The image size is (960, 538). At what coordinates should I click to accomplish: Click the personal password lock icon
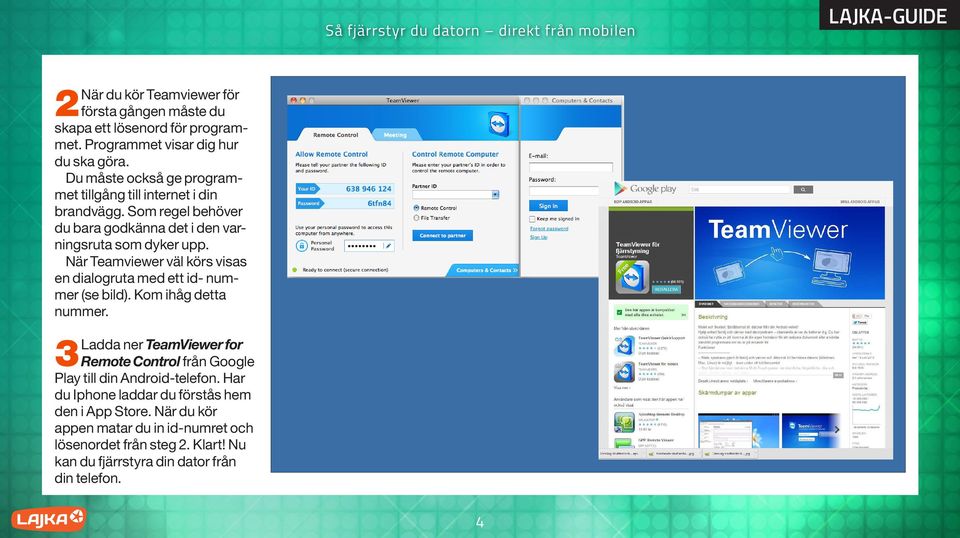click(x=301, y=246)
